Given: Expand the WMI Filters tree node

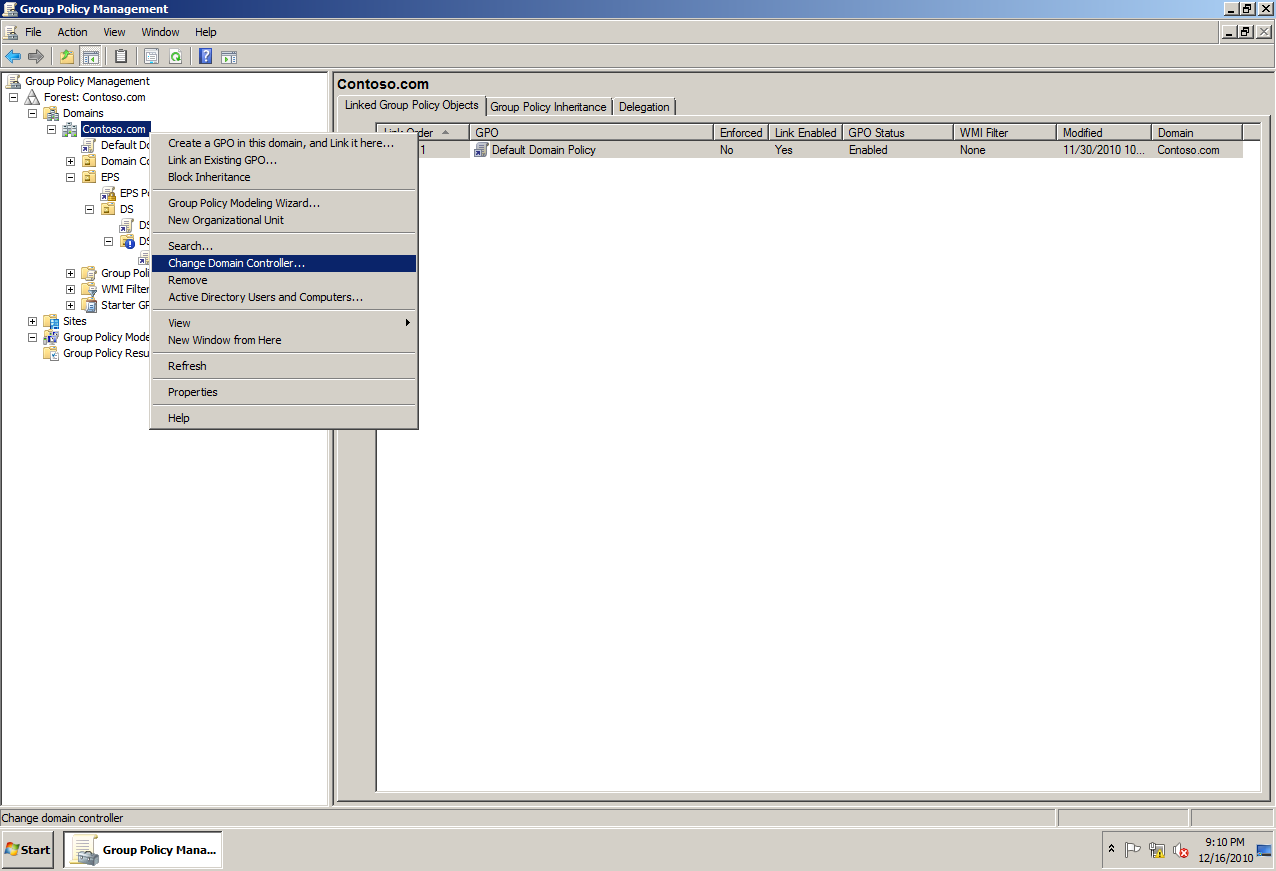Looking at the screenshot, I should 70,289.
